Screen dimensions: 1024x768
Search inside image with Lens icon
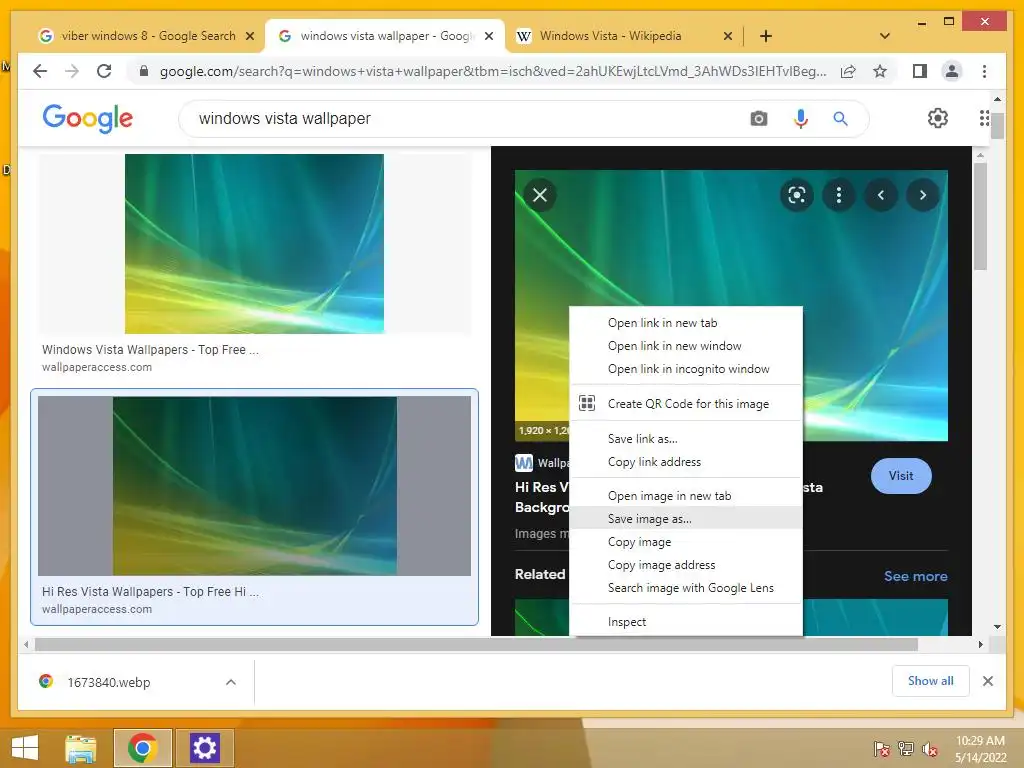pyautogui.click(x=797, y=195)
